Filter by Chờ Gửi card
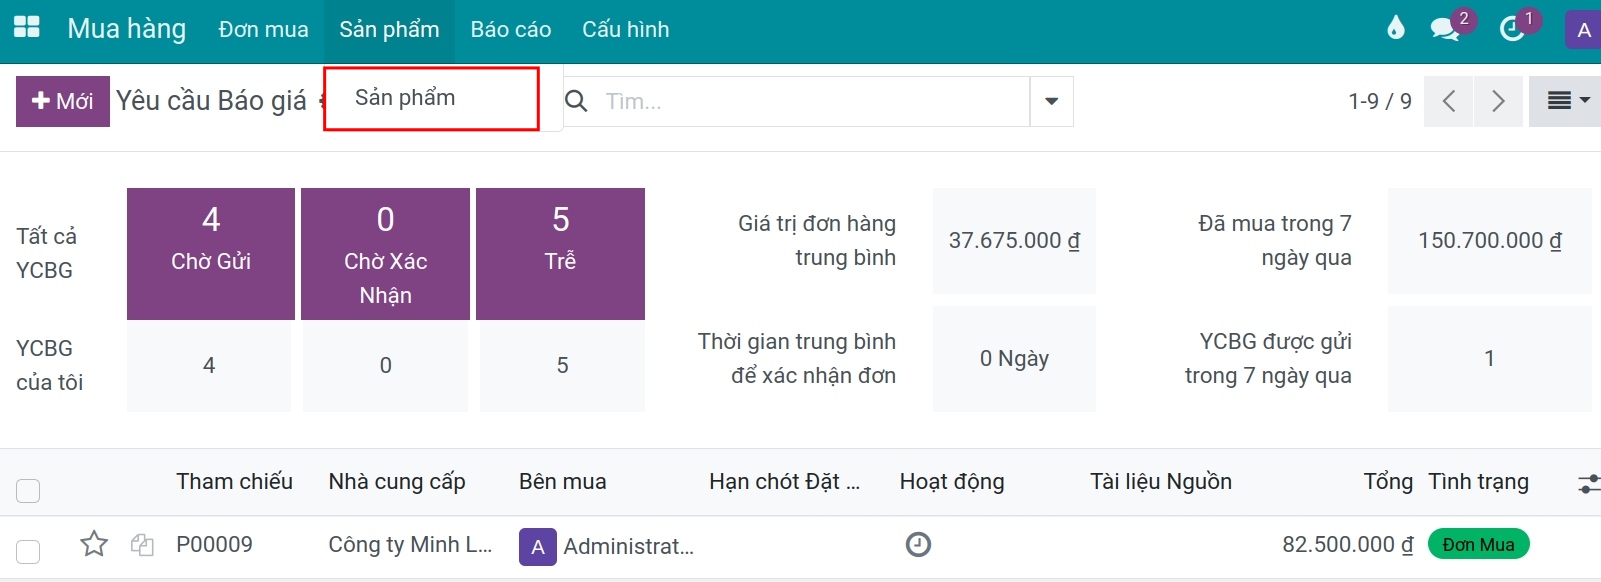Viewport: 1601px width, 582px height. (x=211, y=254)
